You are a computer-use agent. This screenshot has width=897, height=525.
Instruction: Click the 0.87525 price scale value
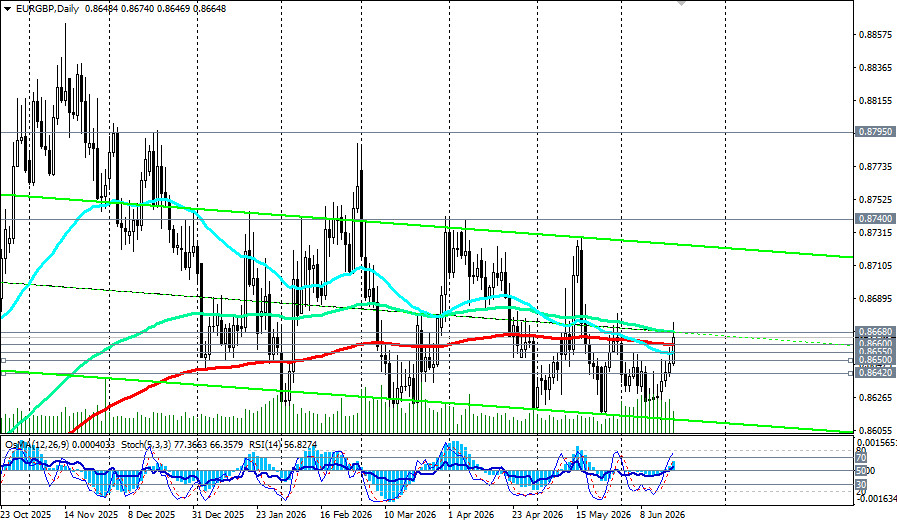(x=875, y=200)
